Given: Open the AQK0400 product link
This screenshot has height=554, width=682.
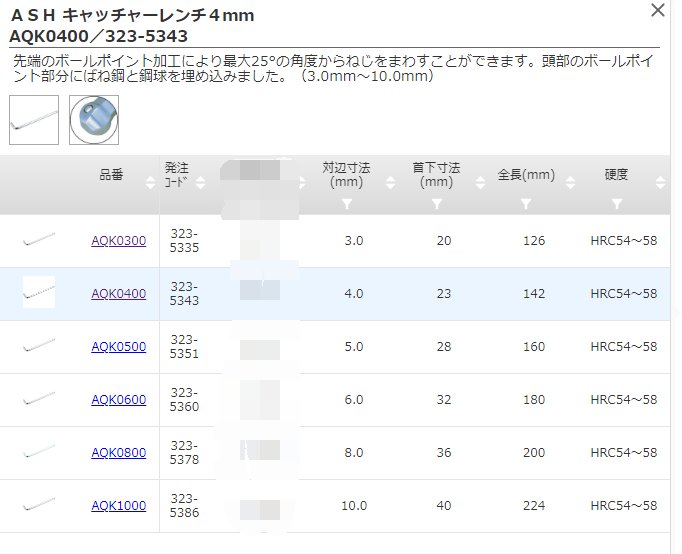Looking at the screenshot, I should coord(118,294).
